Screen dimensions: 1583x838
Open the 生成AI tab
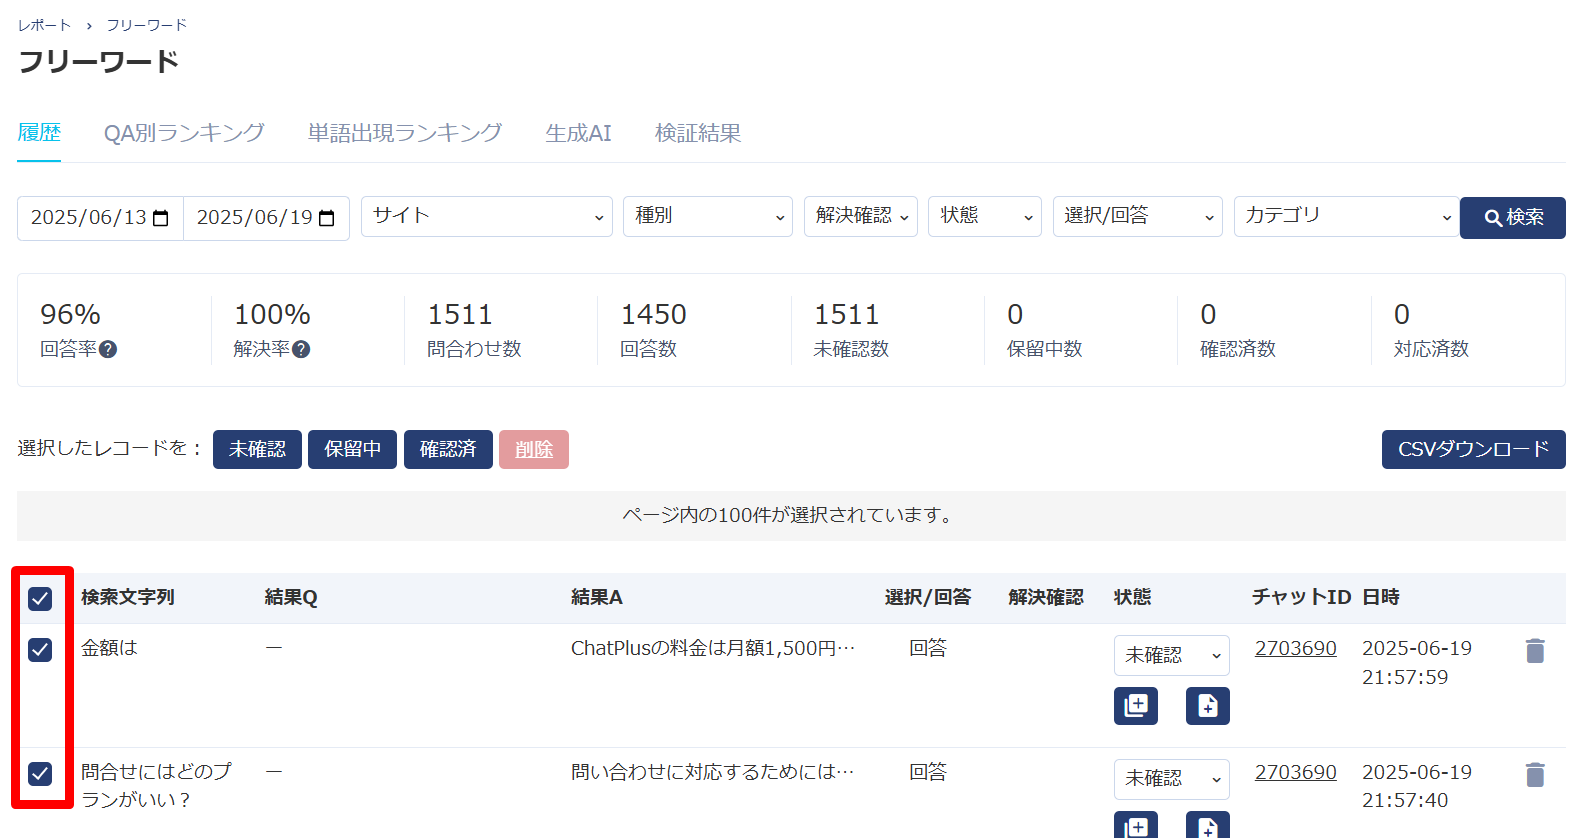[578, 133]
